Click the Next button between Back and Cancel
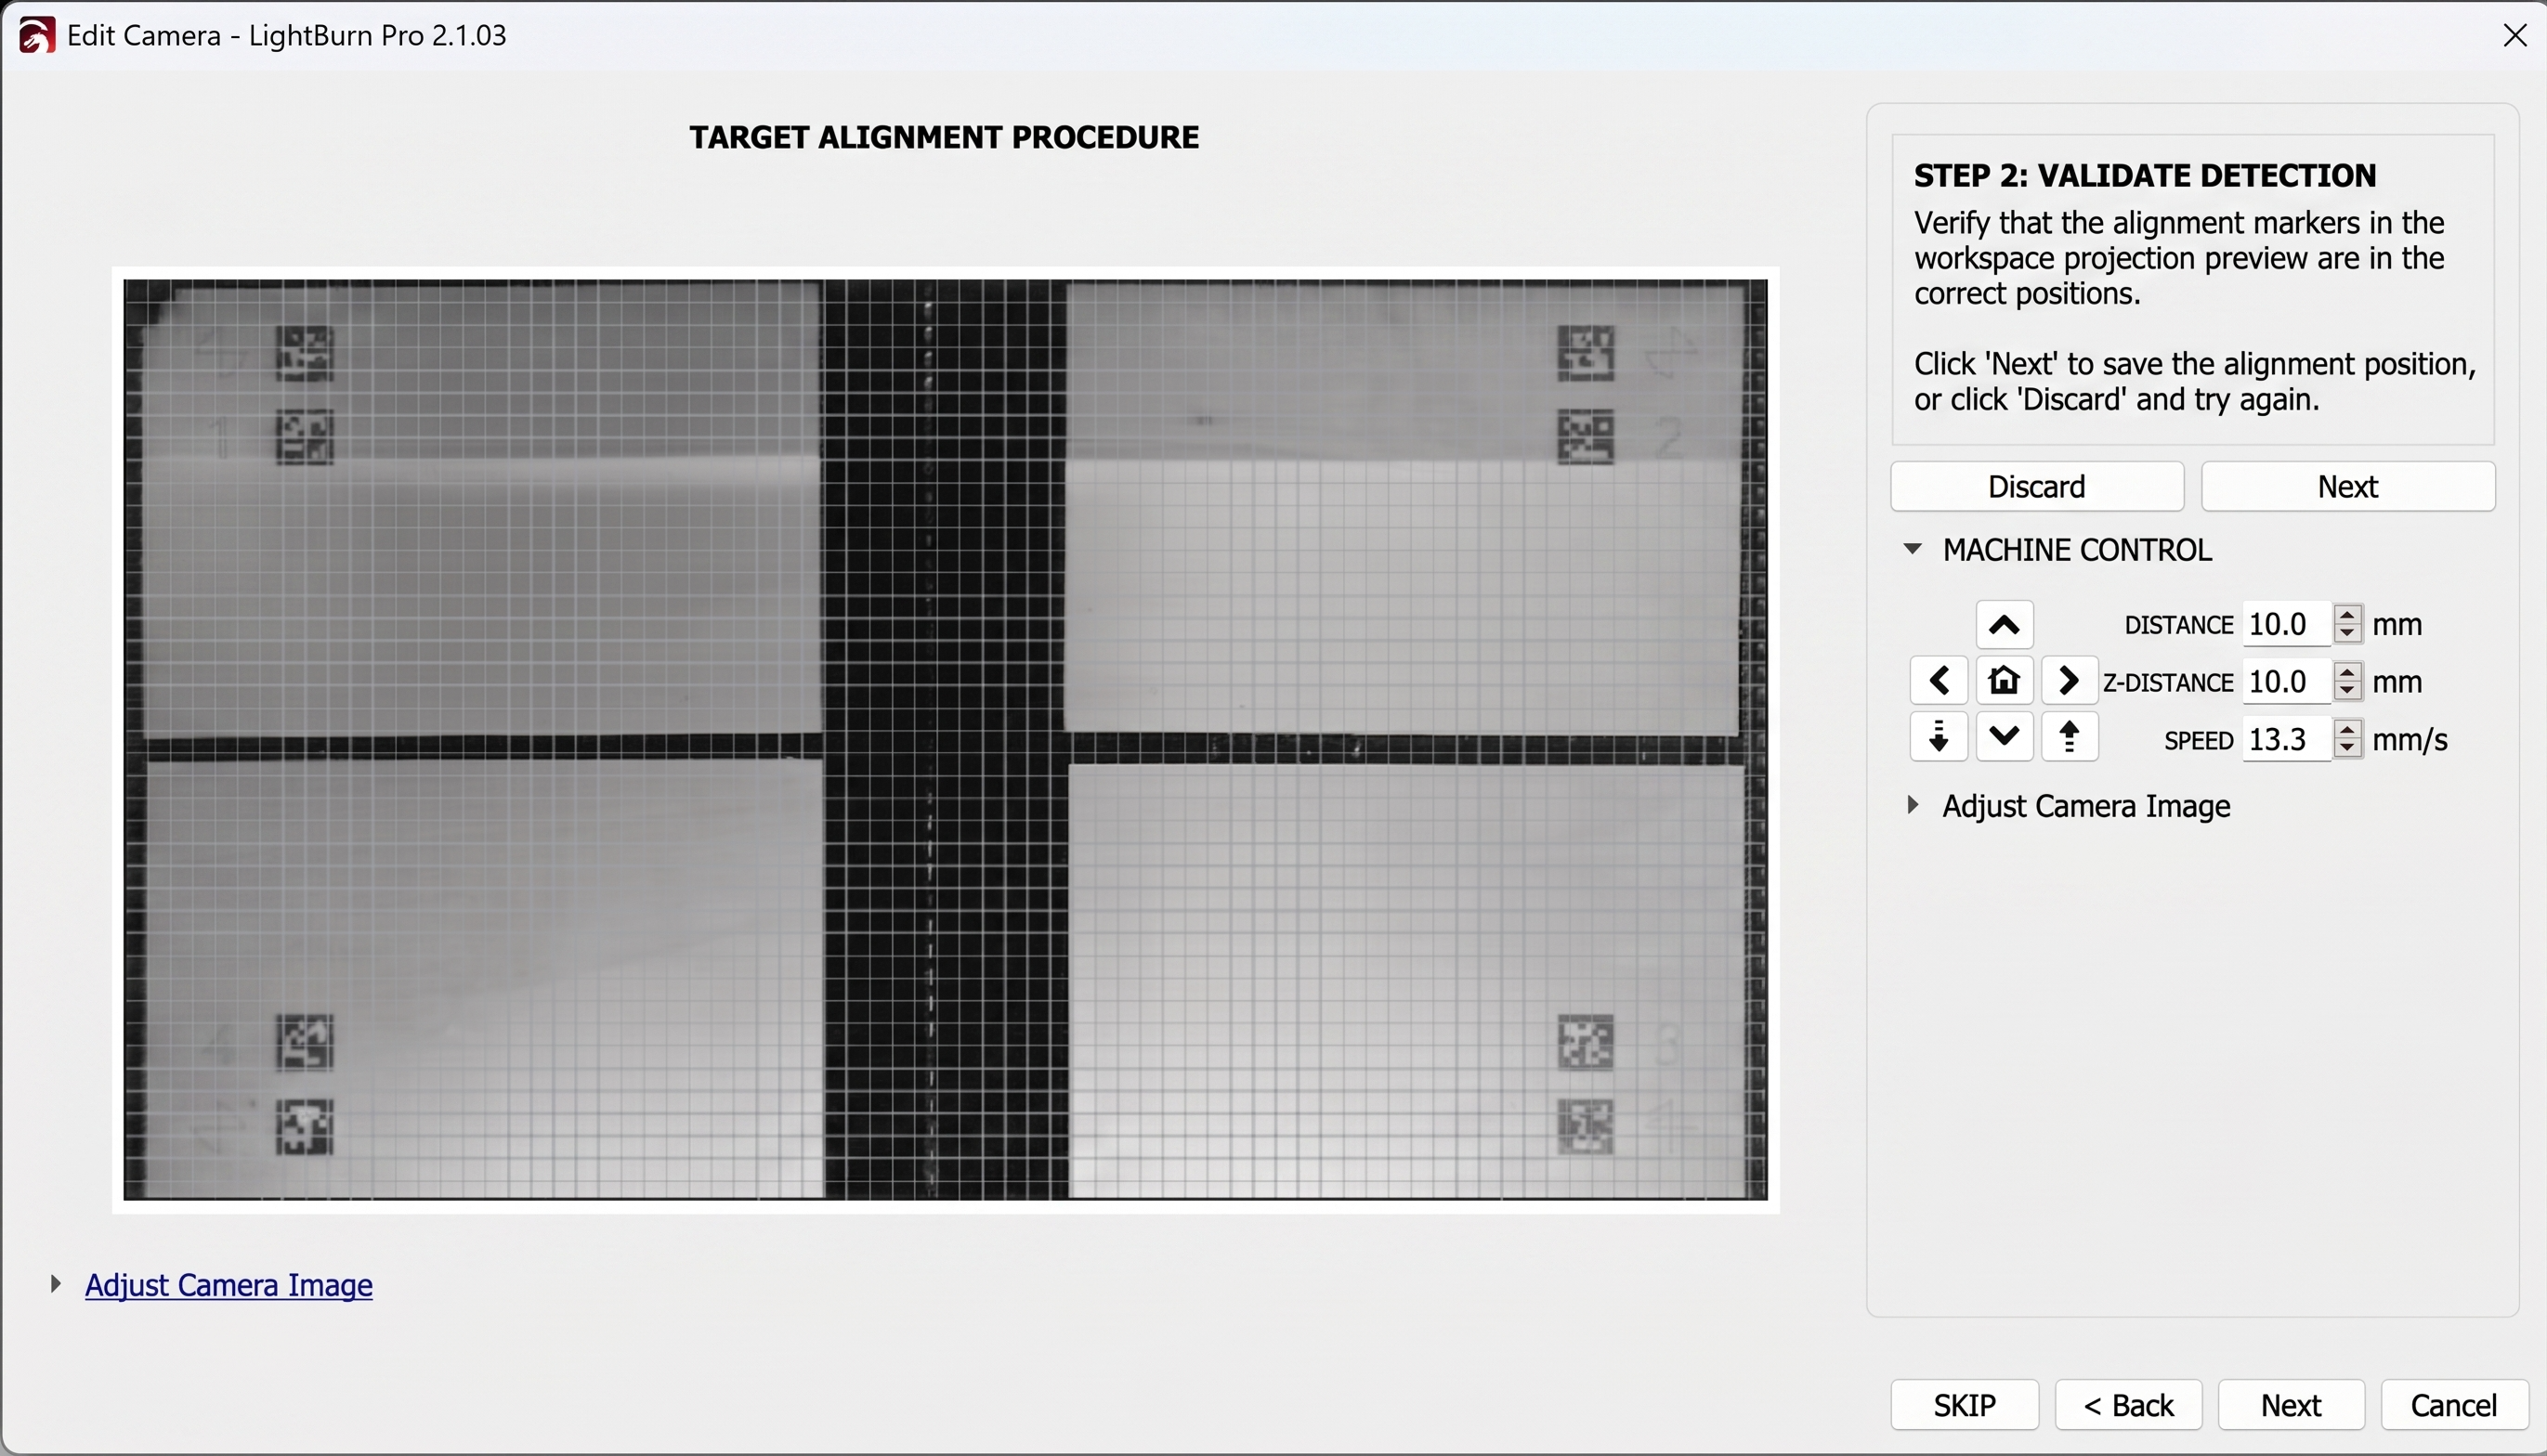This screenshot has width=2547, height=1456. (2291, 1405)
